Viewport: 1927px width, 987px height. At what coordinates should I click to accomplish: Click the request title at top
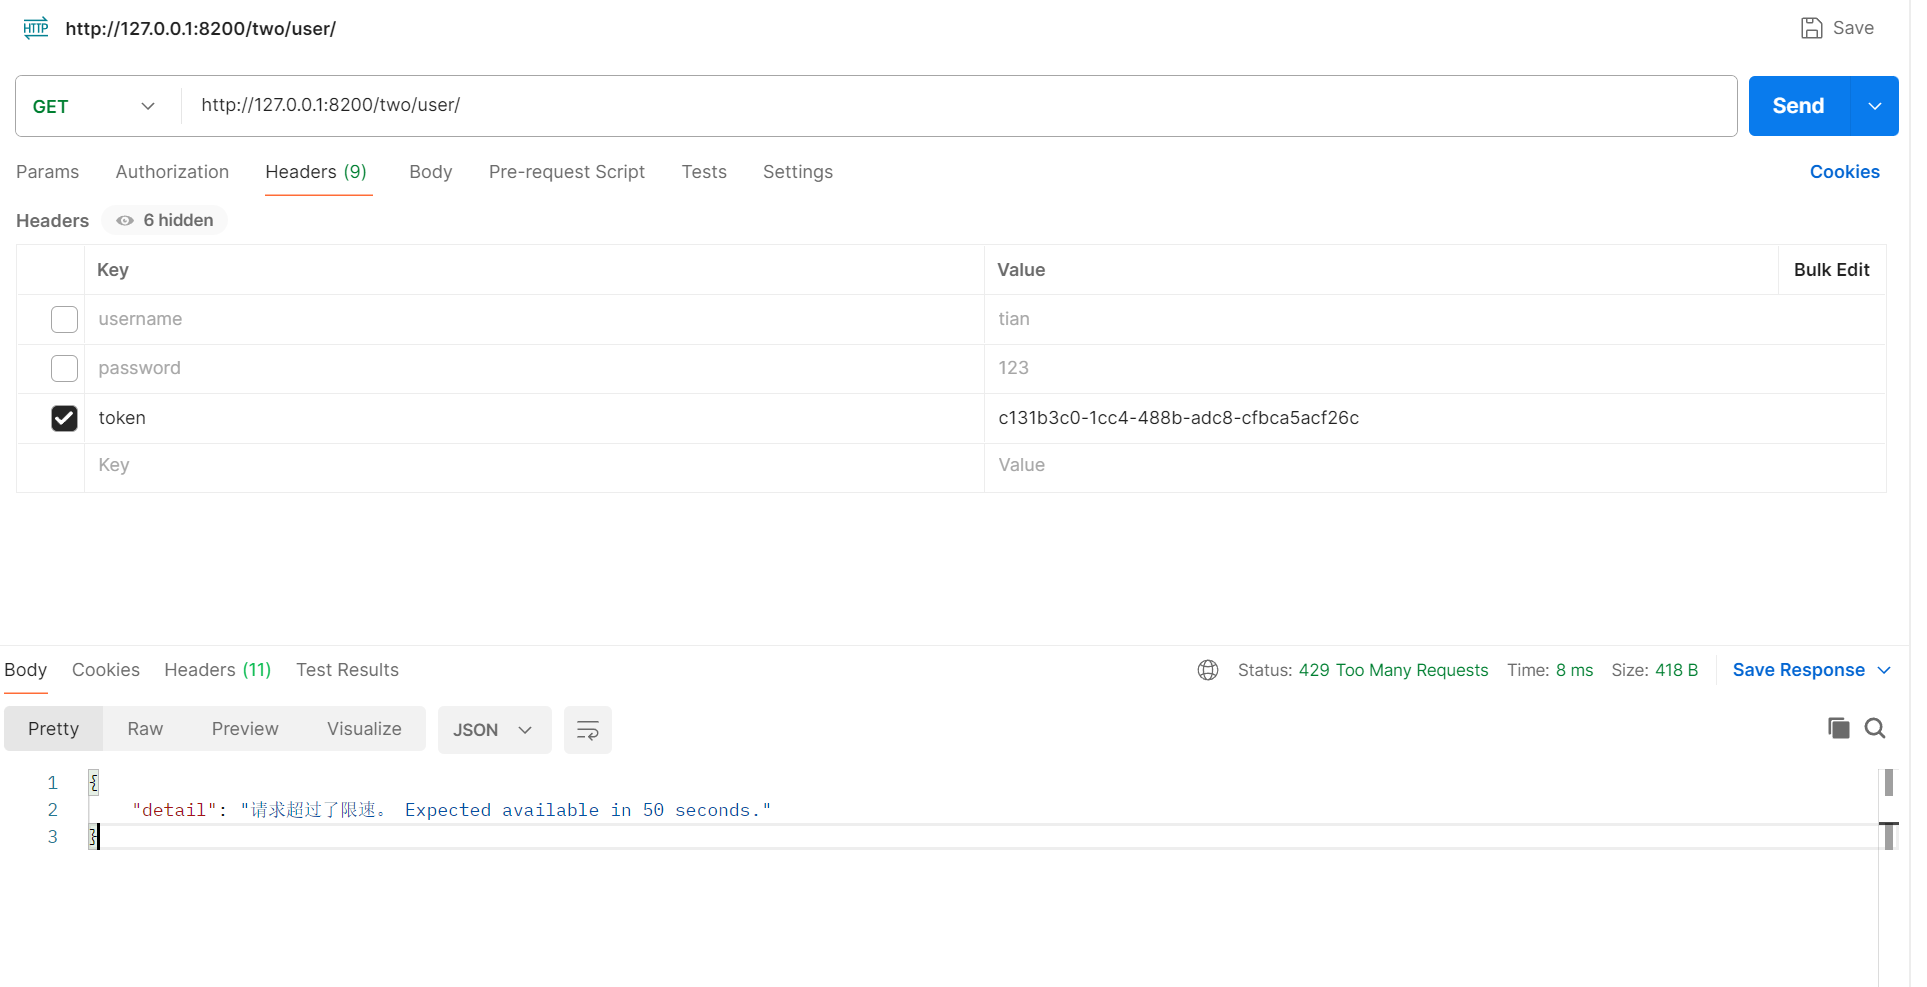[200, 29]
